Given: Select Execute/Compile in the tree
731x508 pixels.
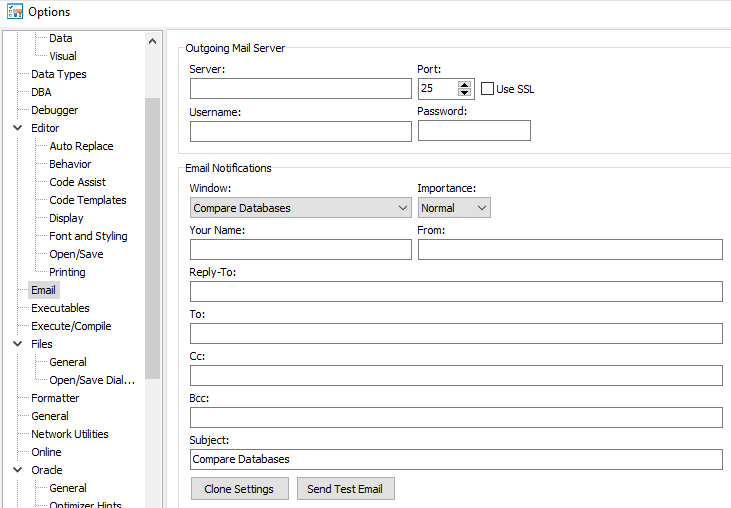Looking at the screenshot, I should pyautogui.click(x=71, y=326).
